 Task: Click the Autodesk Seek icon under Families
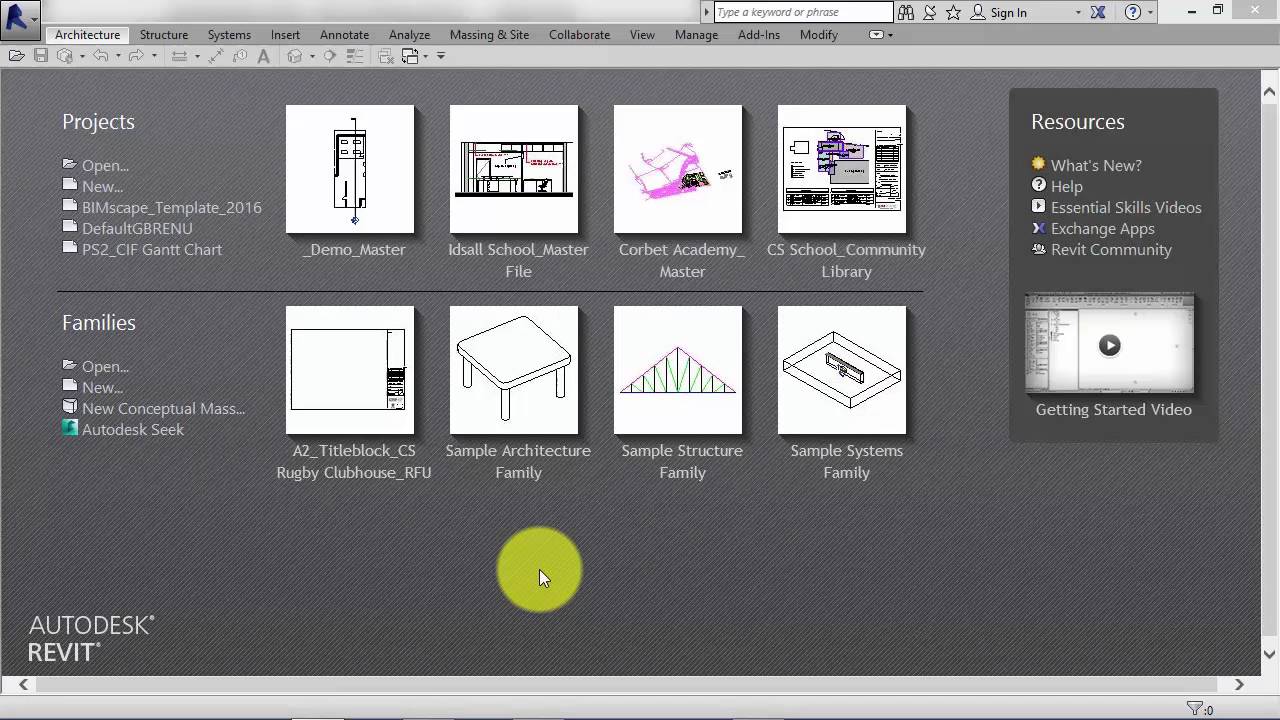[x=70, y=429]
